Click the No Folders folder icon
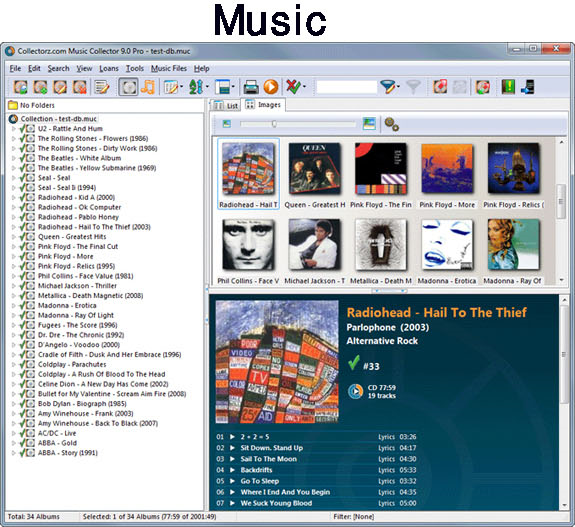 tap(13, 105)
